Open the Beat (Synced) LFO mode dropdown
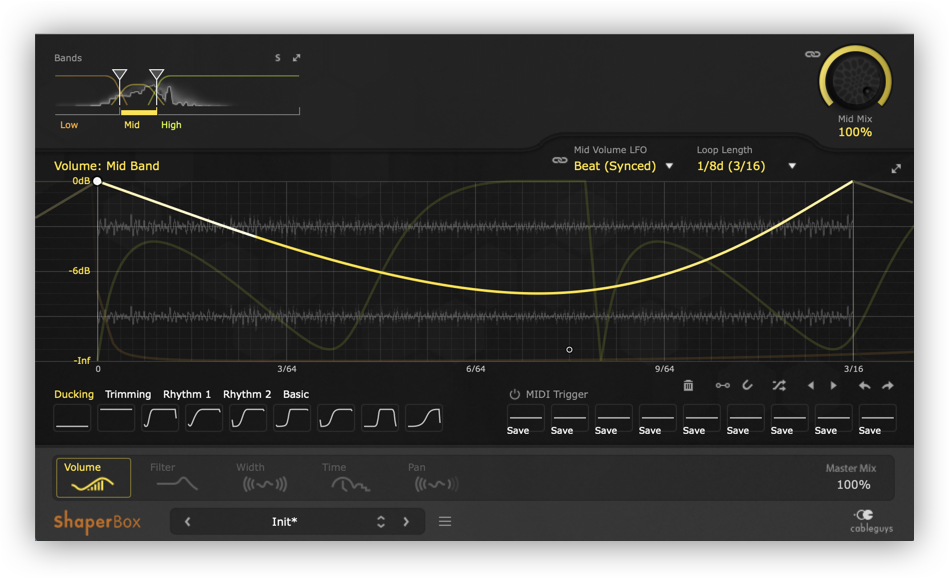Image resolution: width=949 pixels, height=578 pixels. click(x=623, y=166)
